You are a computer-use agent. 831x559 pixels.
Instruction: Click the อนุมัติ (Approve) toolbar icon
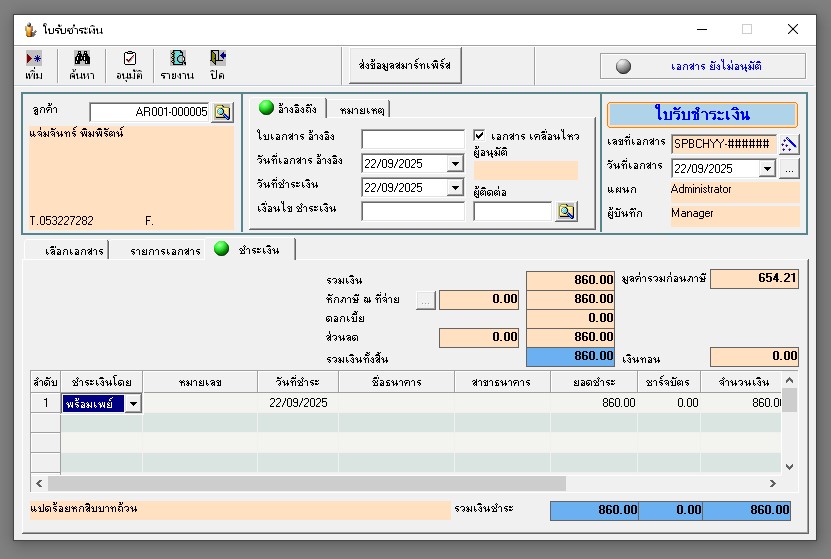click(129, 65)
